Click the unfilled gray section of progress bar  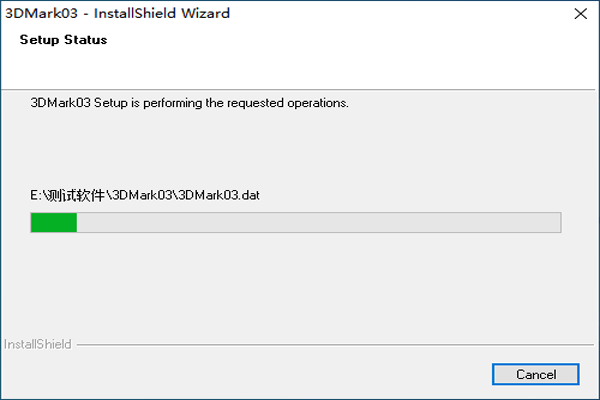point(320,222)
